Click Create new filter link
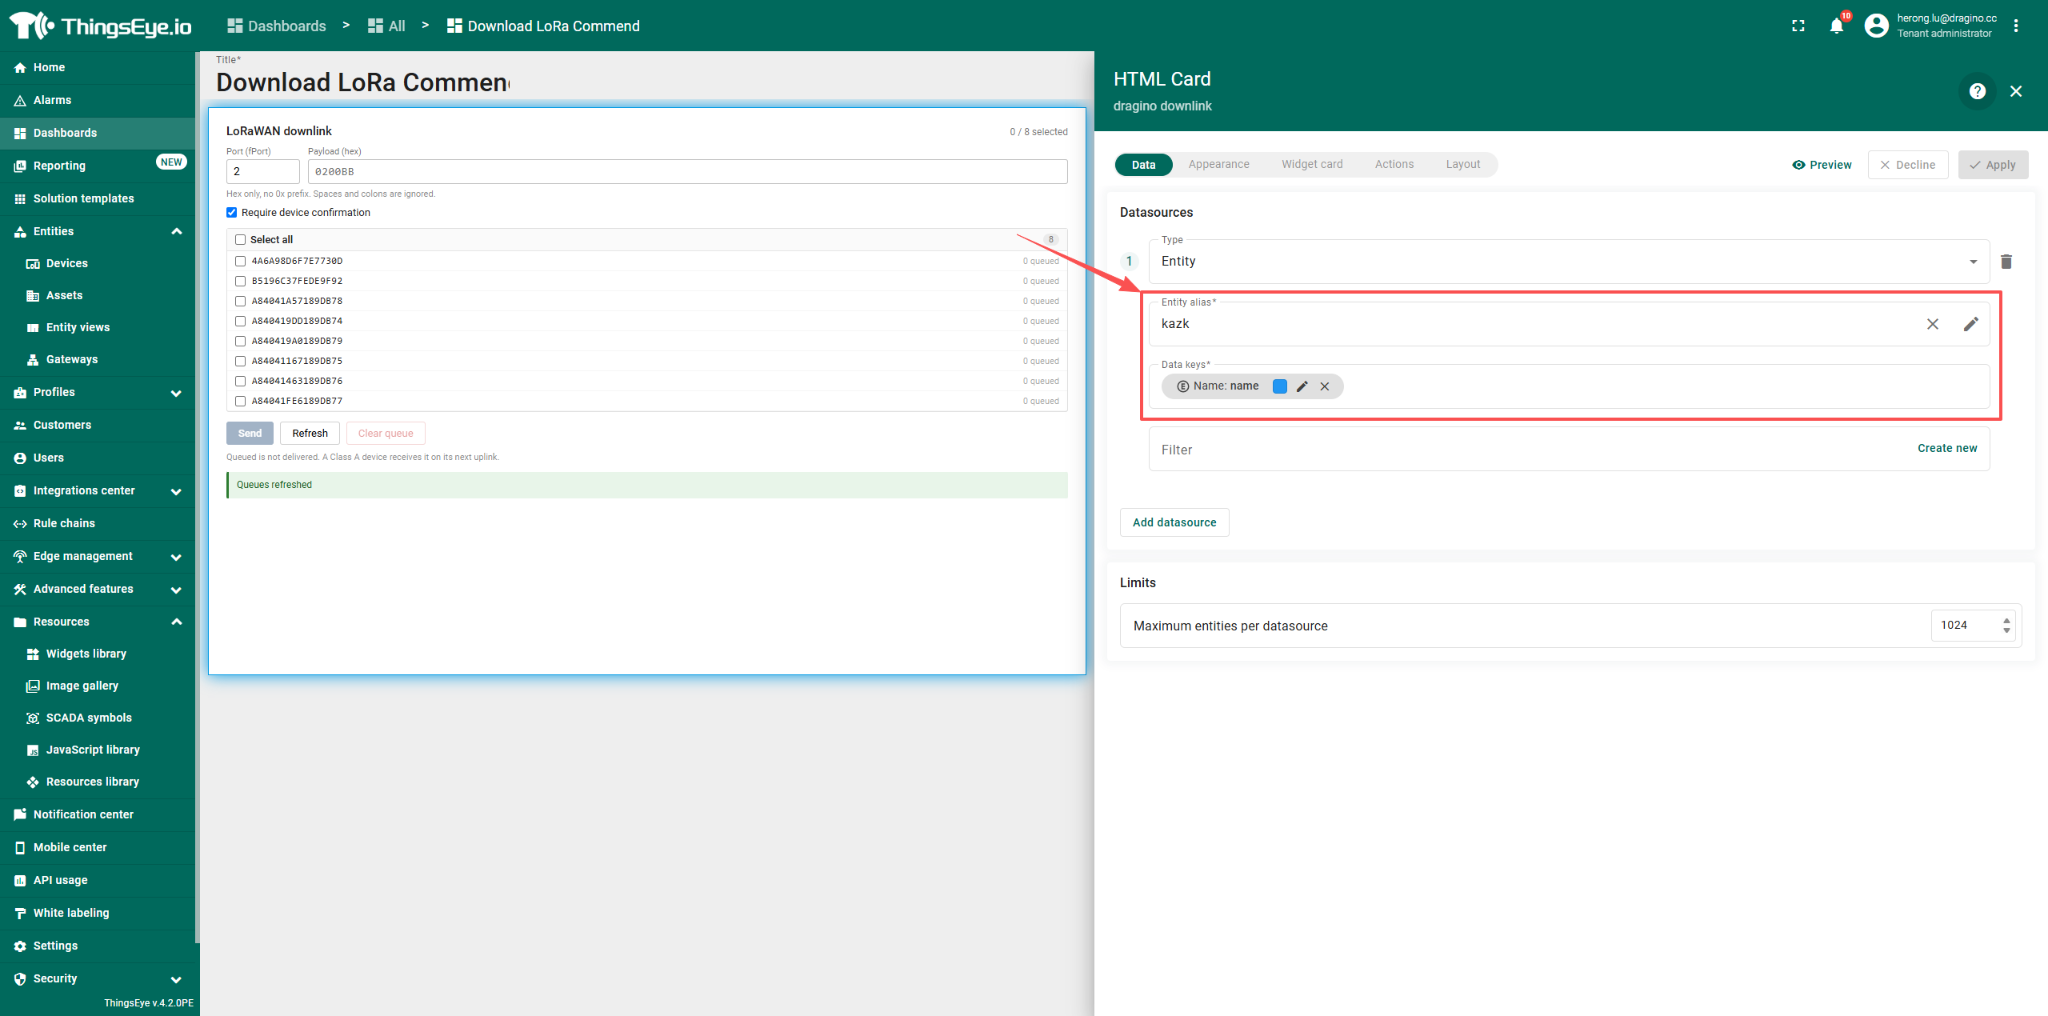The image size is (2048, 1016). 1947,448
